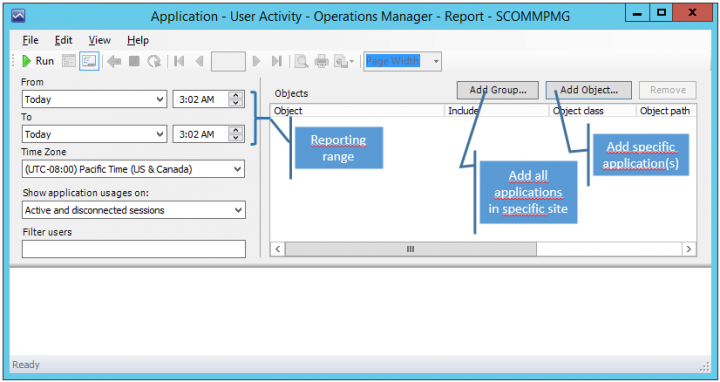Click the objects list scroll right arrow

688,249
